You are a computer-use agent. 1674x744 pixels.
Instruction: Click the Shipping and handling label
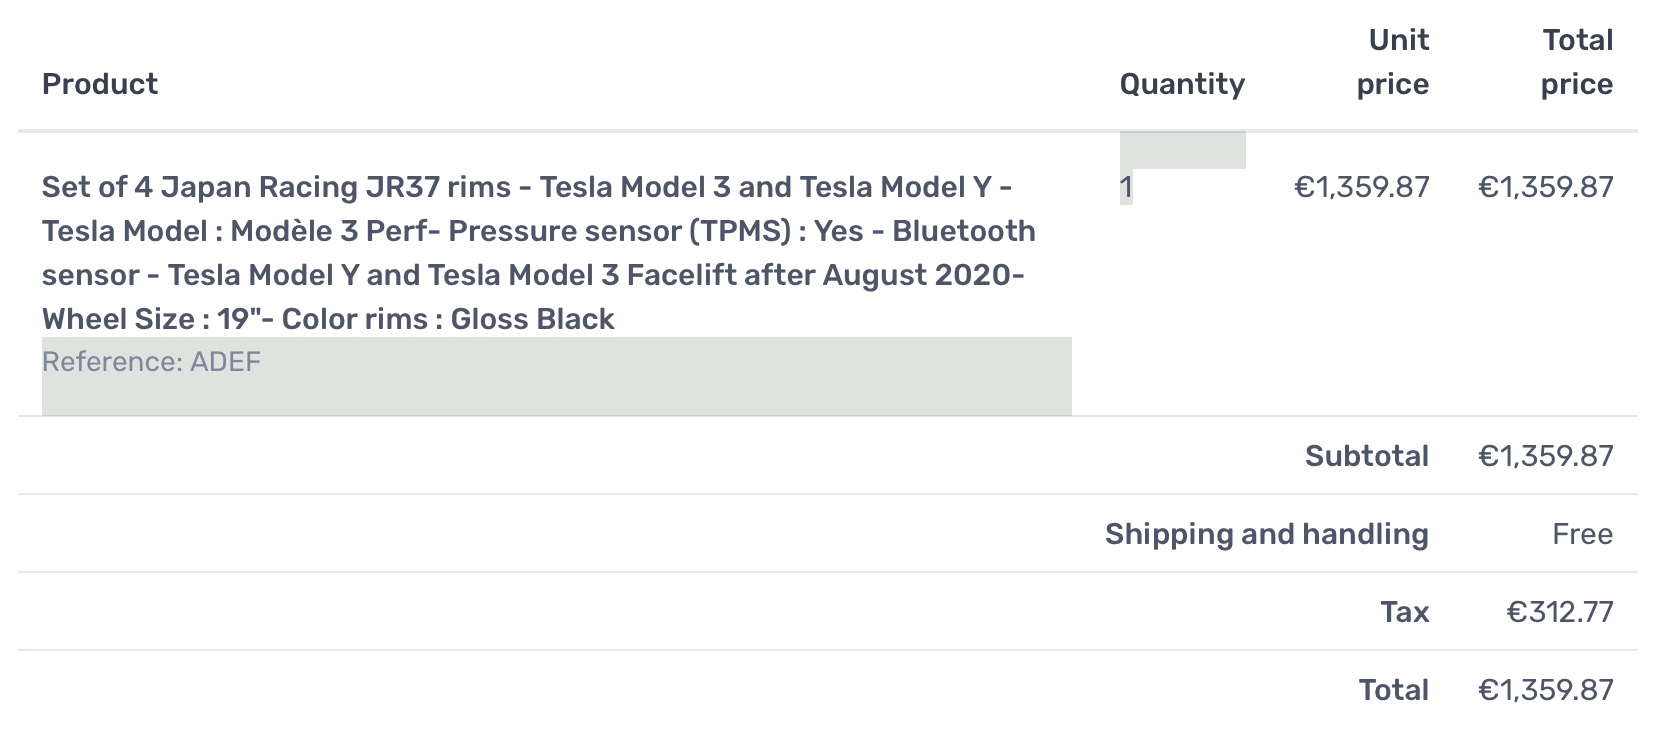[x=1267, y=534]
